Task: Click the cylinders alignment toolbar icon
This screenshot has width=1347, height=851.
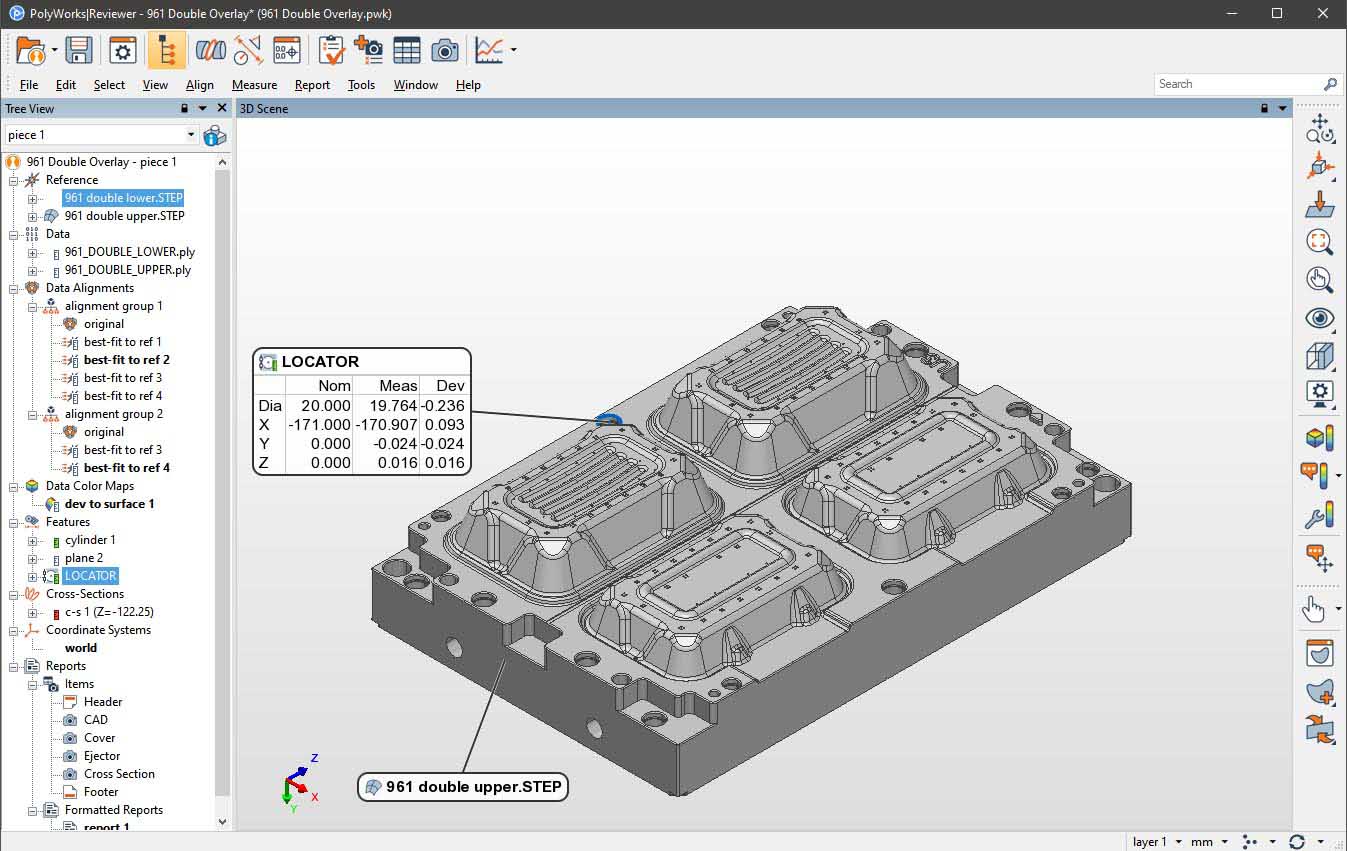Action: (x=210, y=50)
